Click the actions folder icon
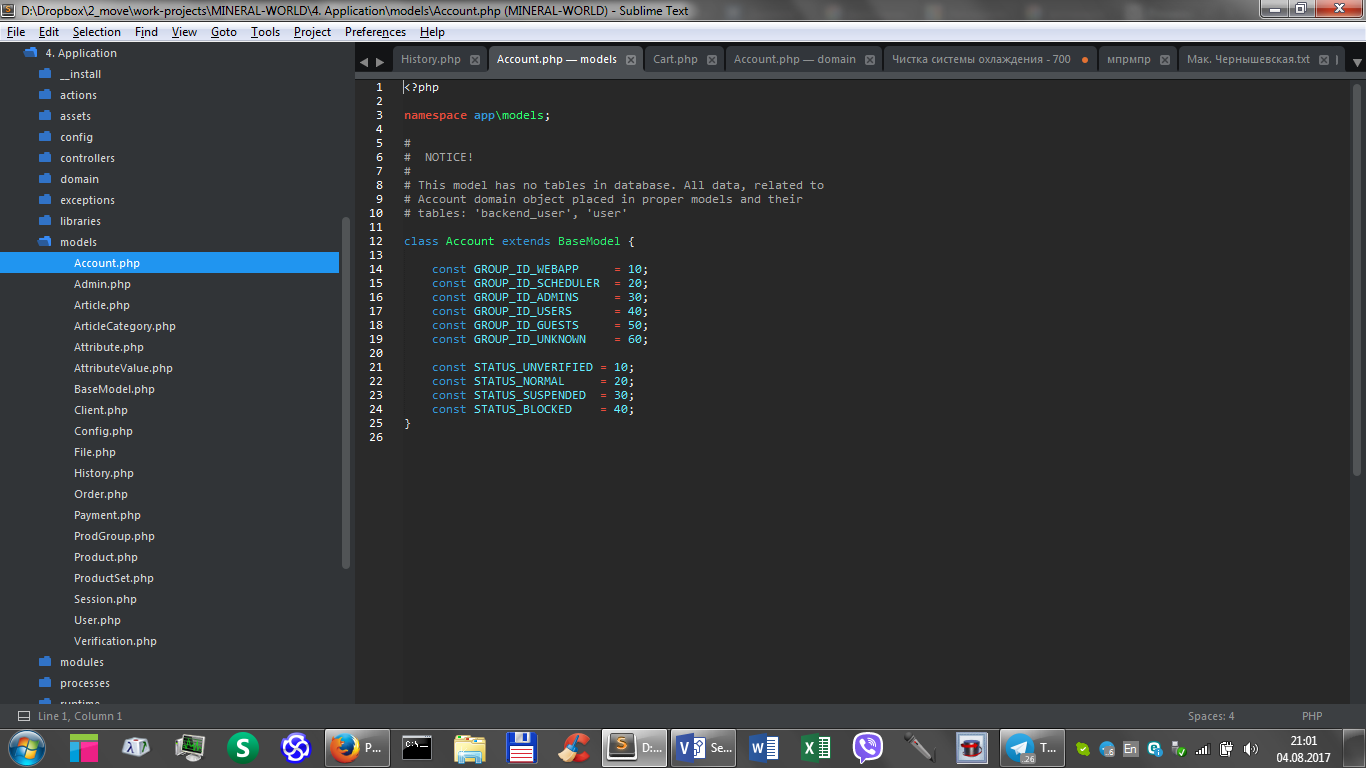Image resolution: width=1366 pixels, height=768 pixels. click(x=45, y=95)
